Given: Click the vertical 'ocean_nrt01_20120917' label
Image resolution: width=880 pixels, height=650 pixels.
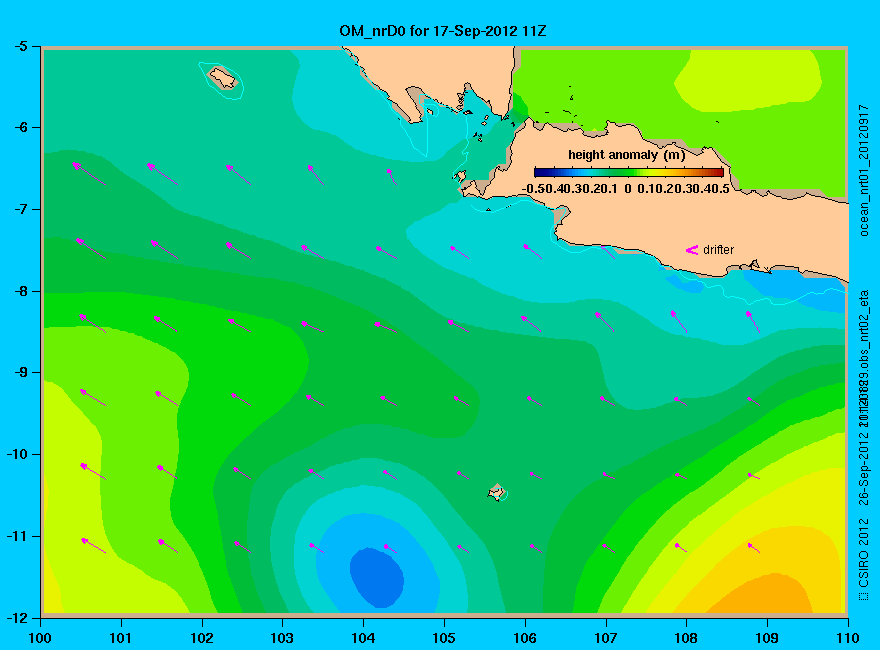Looking at the screenshot, I should pos(864,170).
